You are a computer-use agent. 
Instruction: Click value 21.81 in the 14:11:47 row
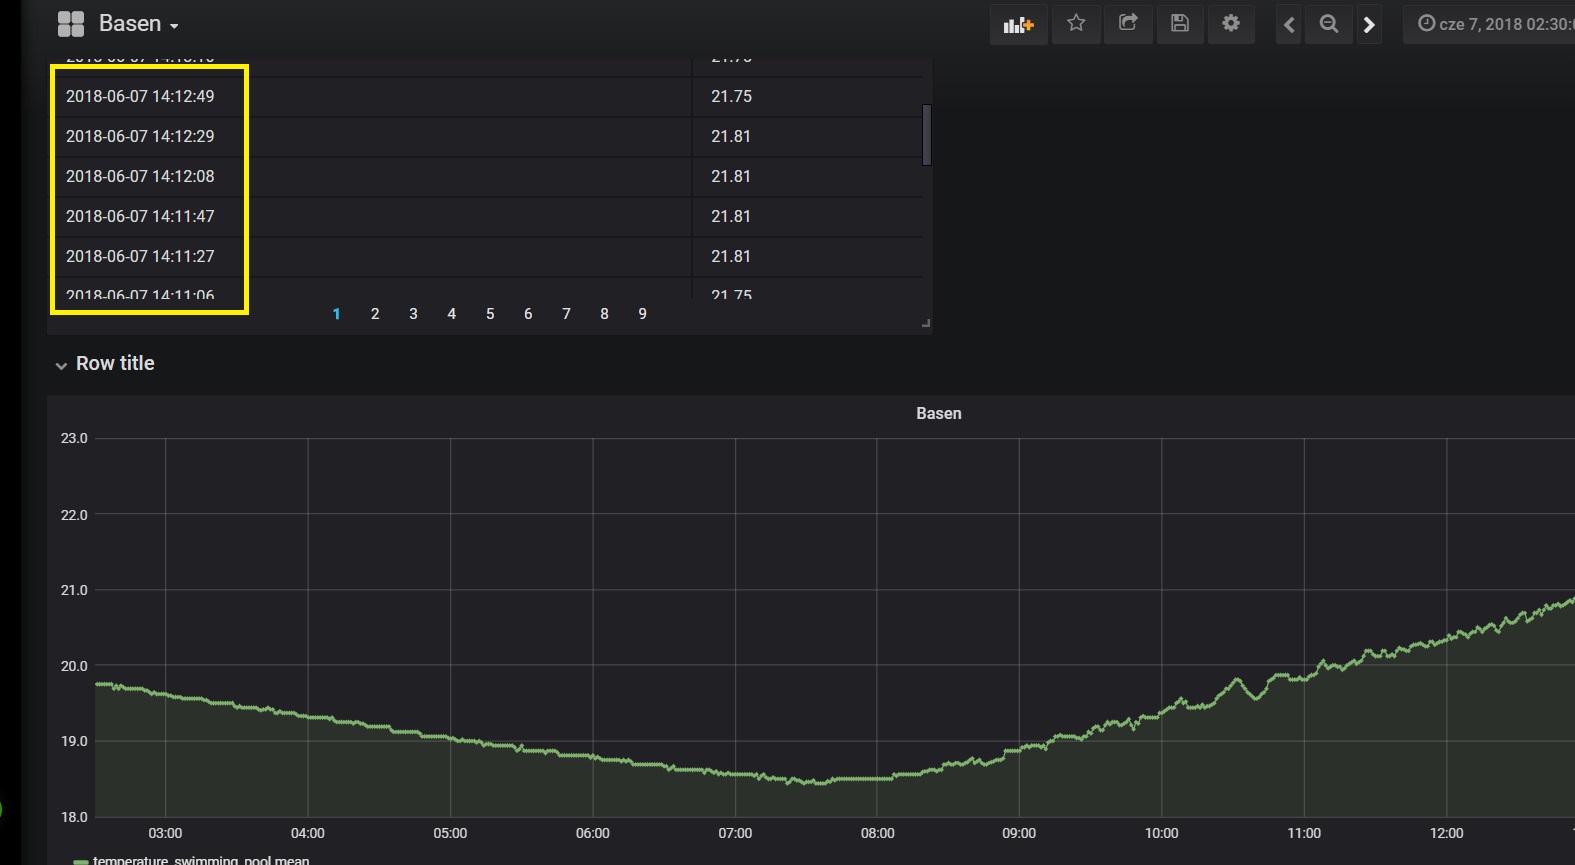point(731,217)
